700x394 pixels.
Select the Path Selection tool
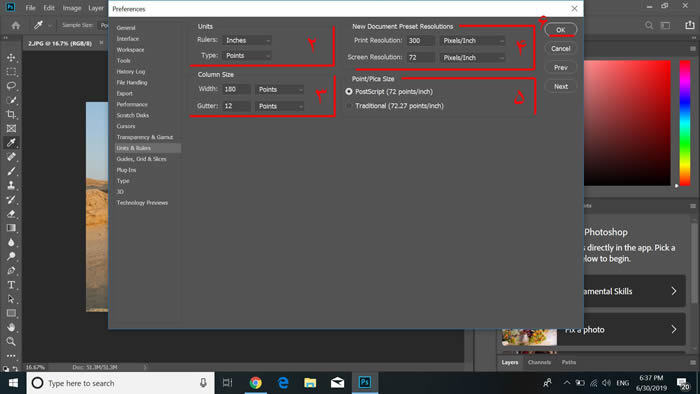point(11,299)
